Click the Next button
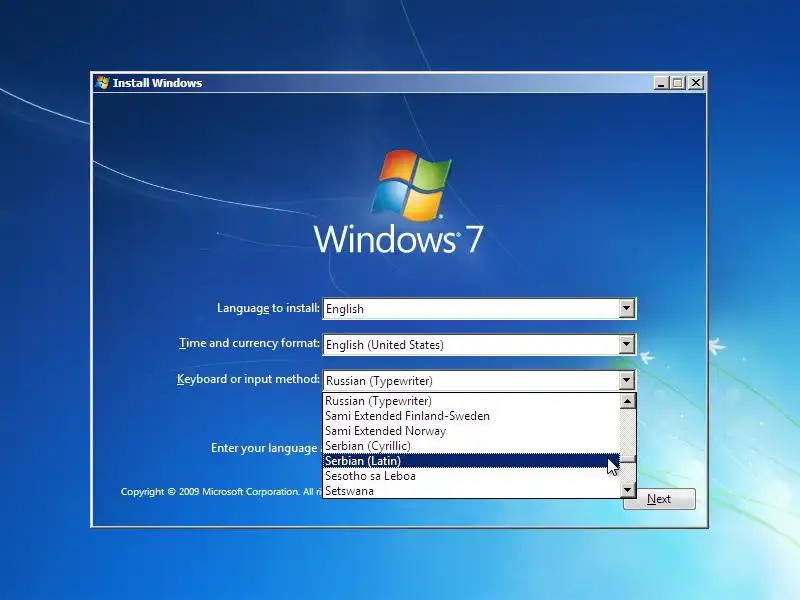 tap(659, 499)
